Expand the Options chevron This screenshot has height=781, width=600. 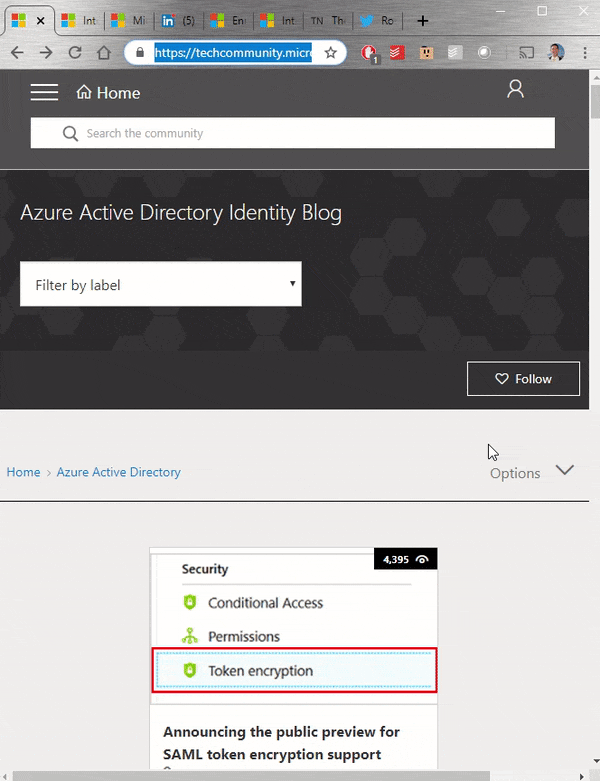(x=565, y=470)
